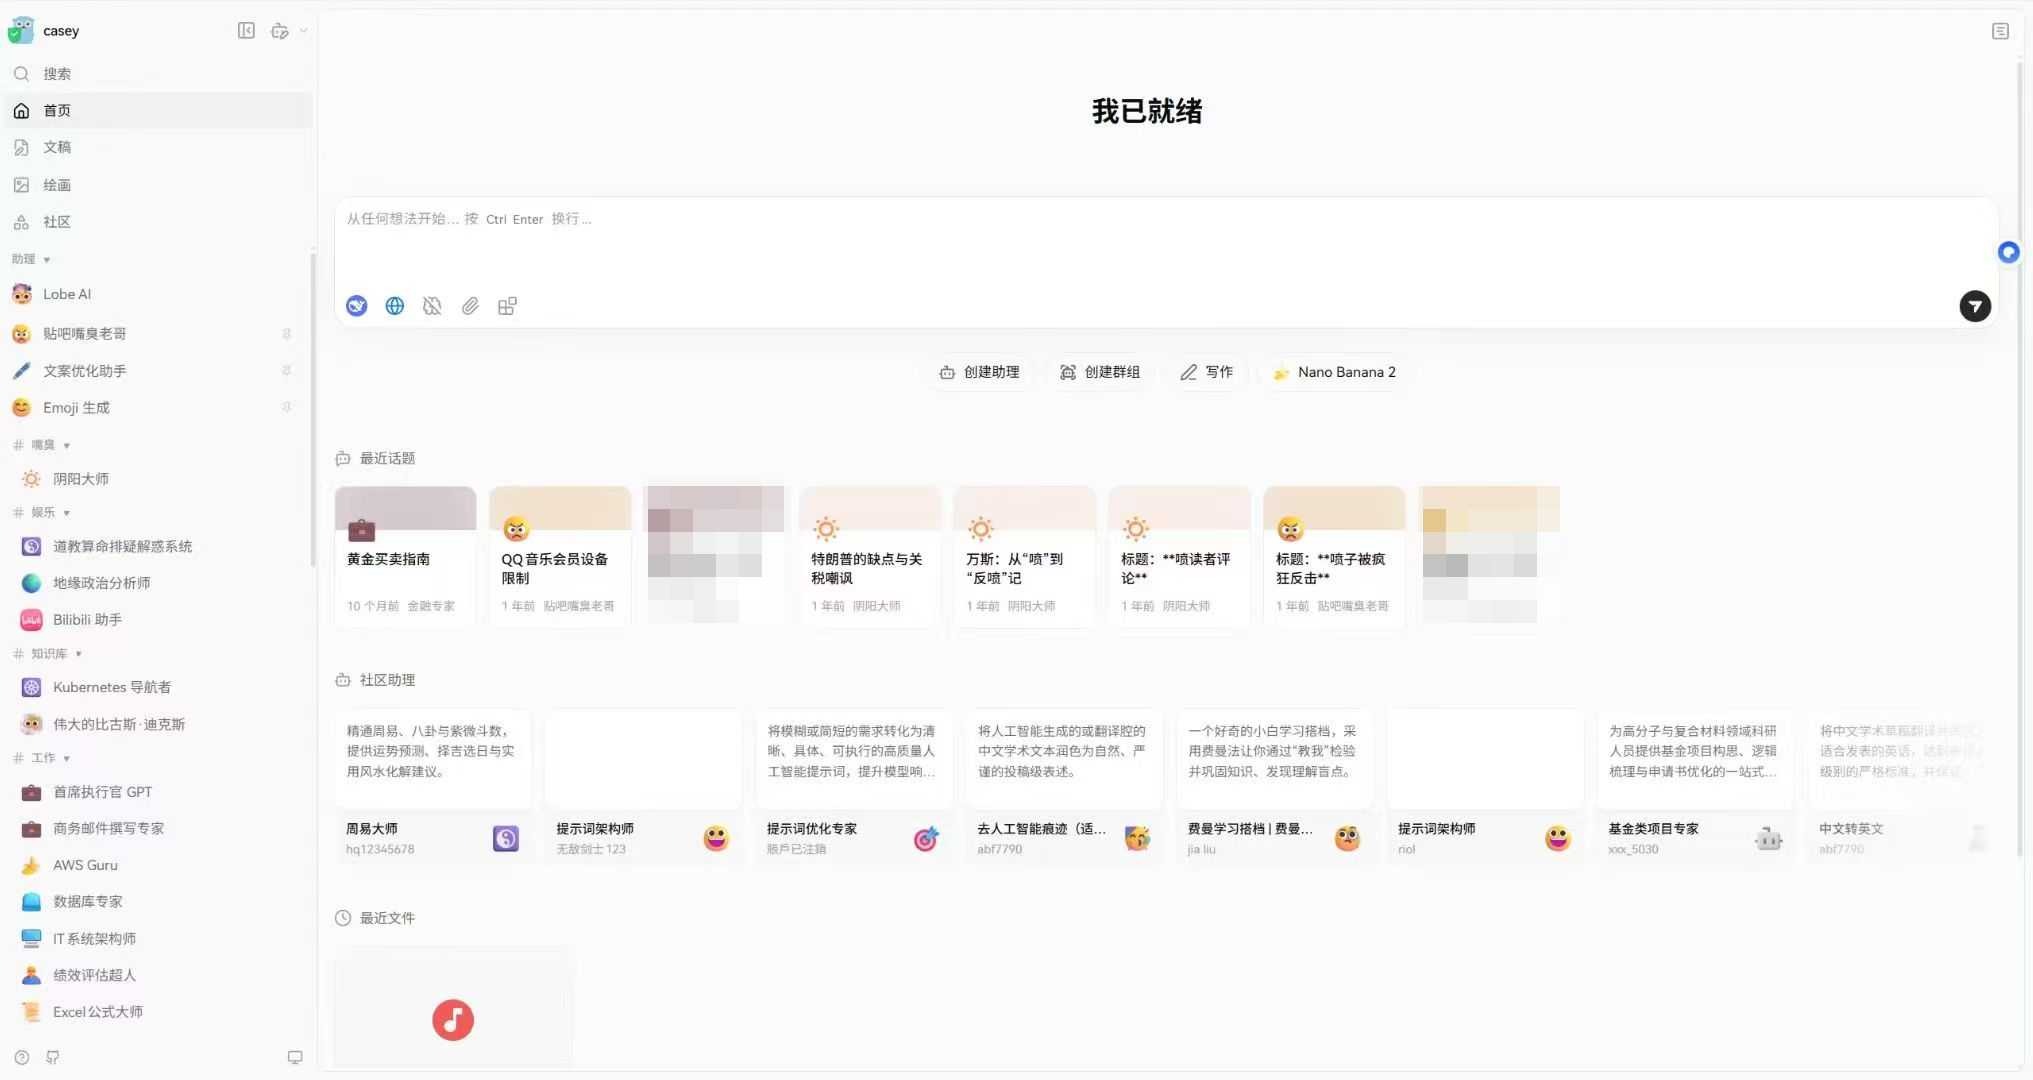
Task: Enable web search via the globe icon
Action: coord(394,306)
